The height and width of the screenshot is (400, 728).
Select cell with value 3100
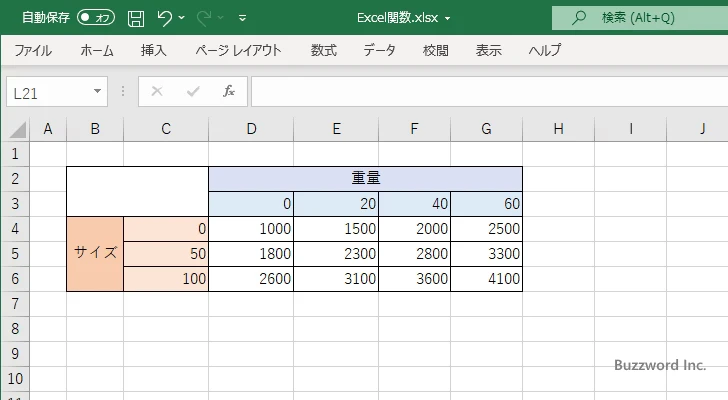coord(336,279)
